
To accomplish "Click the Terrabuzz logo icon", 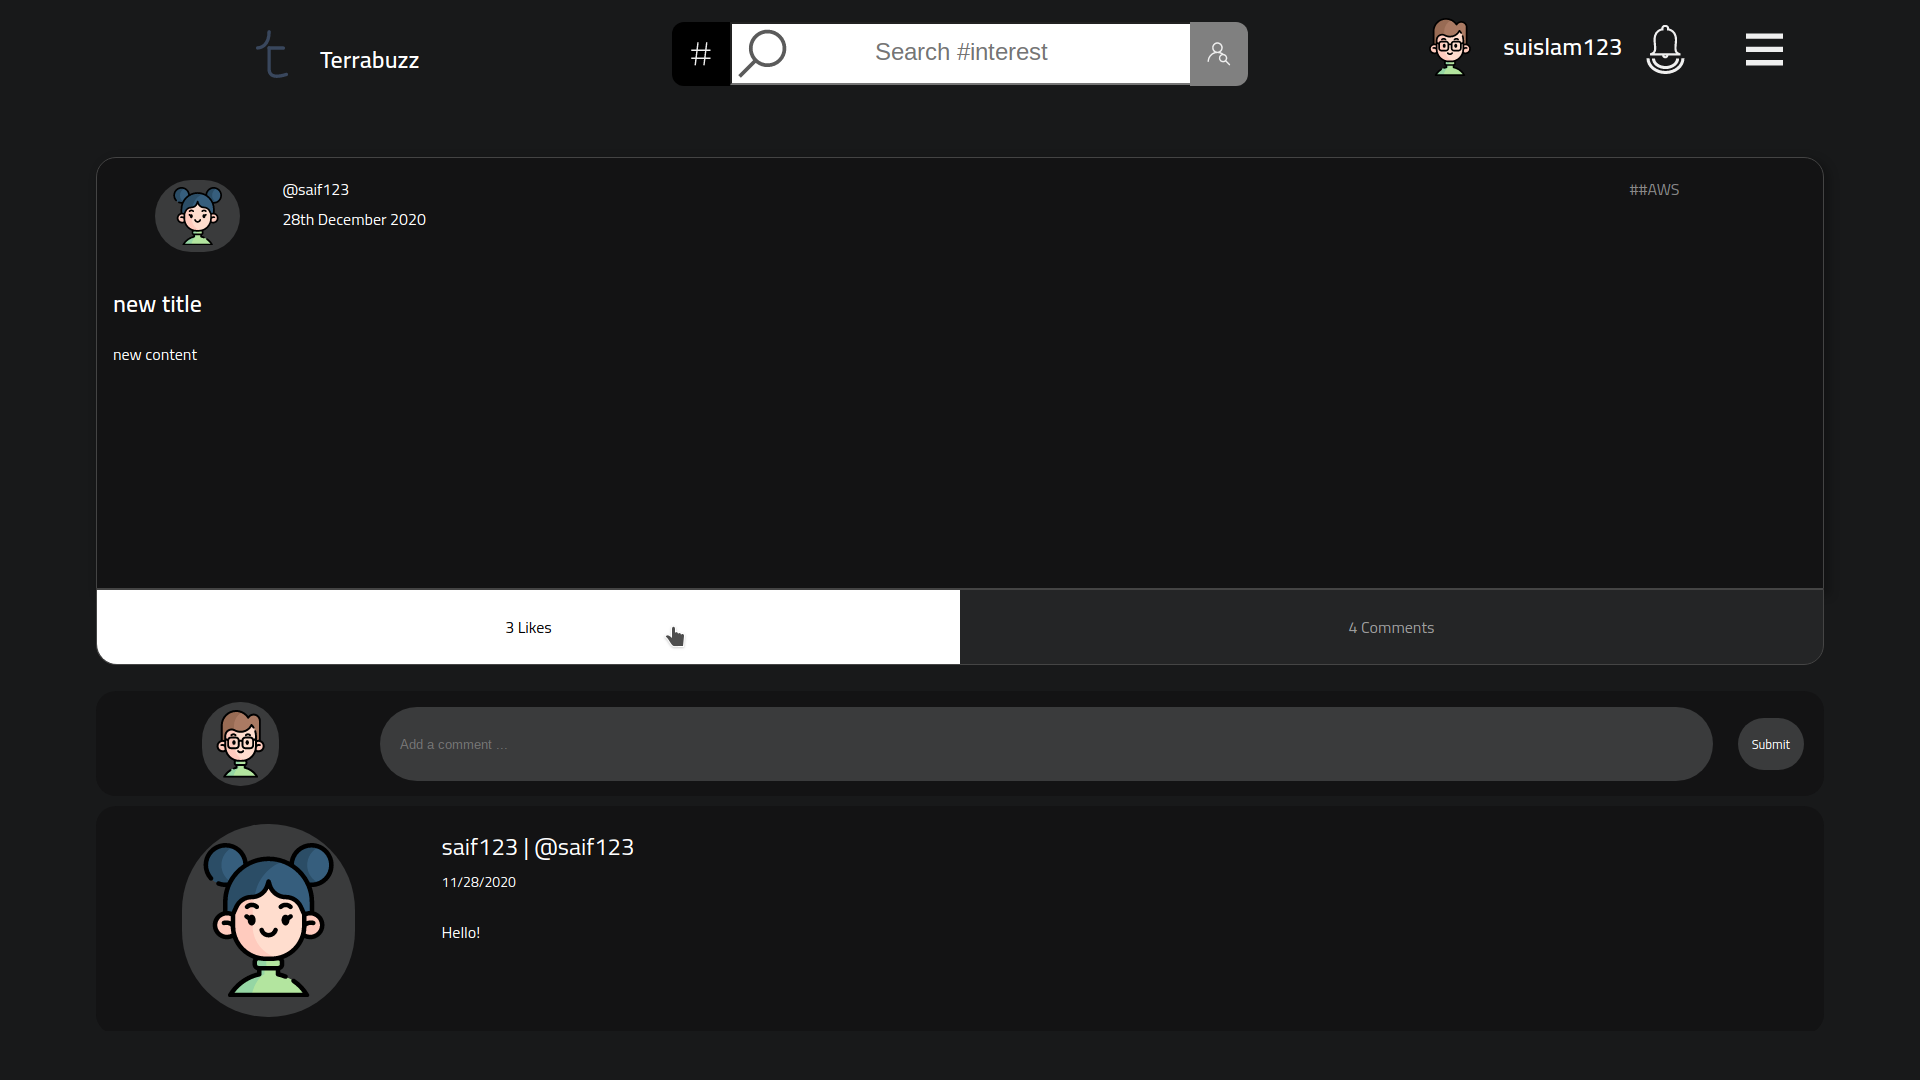I will point(272,54).
